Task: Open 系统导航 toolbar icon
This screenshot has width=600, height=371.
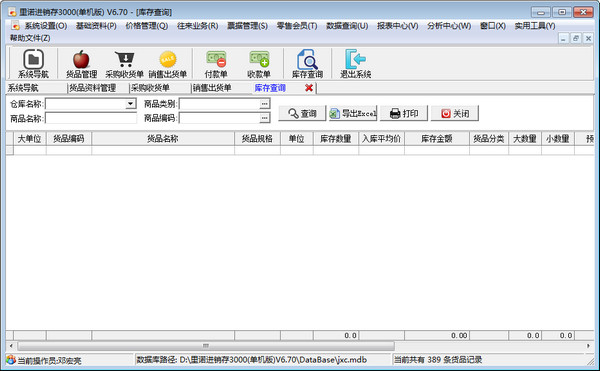Action: (x=34, y=63)
